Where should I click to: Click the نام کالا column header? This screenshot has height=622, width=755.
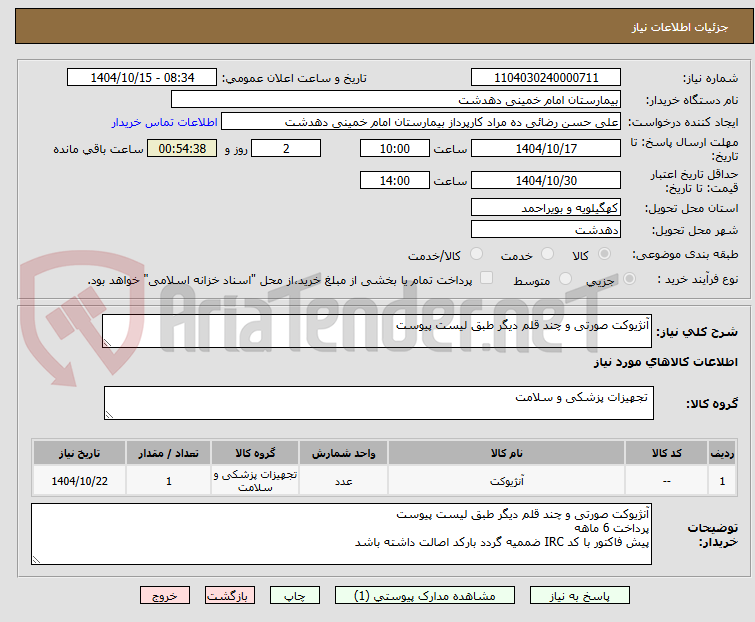coord(507,453)
